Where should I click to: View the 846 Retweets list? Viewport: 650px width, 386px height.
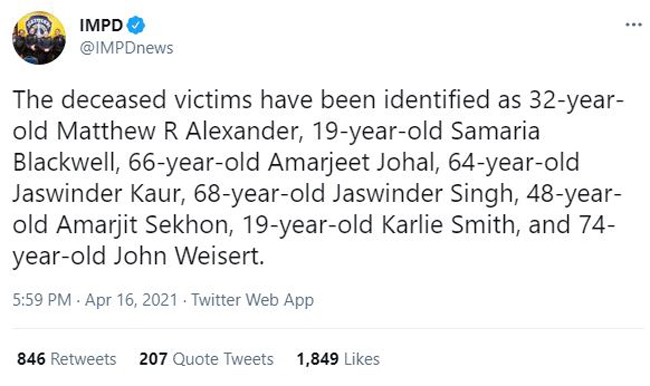[x=67, y=359]
